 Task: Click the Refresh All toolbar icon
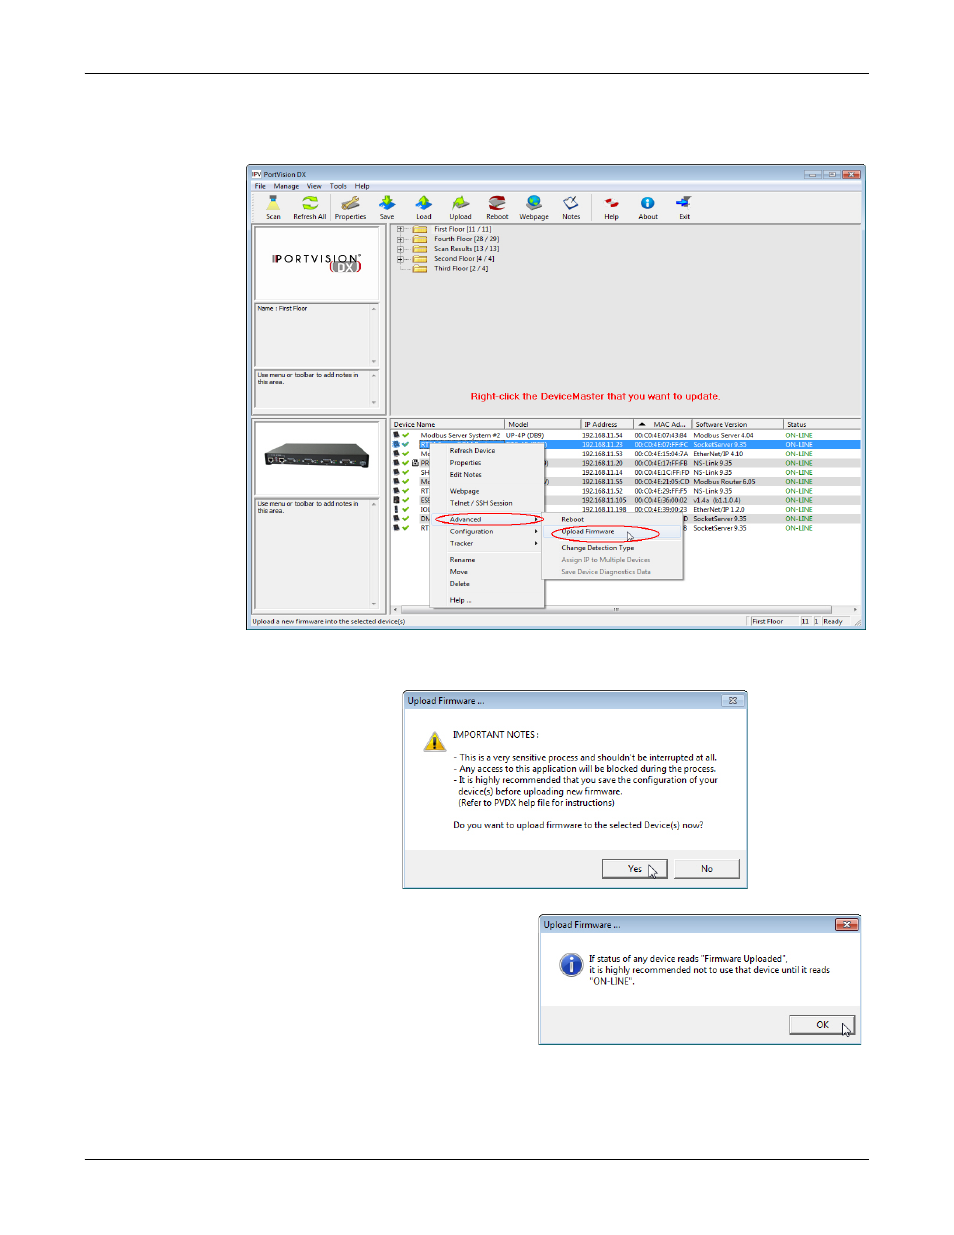310,207
